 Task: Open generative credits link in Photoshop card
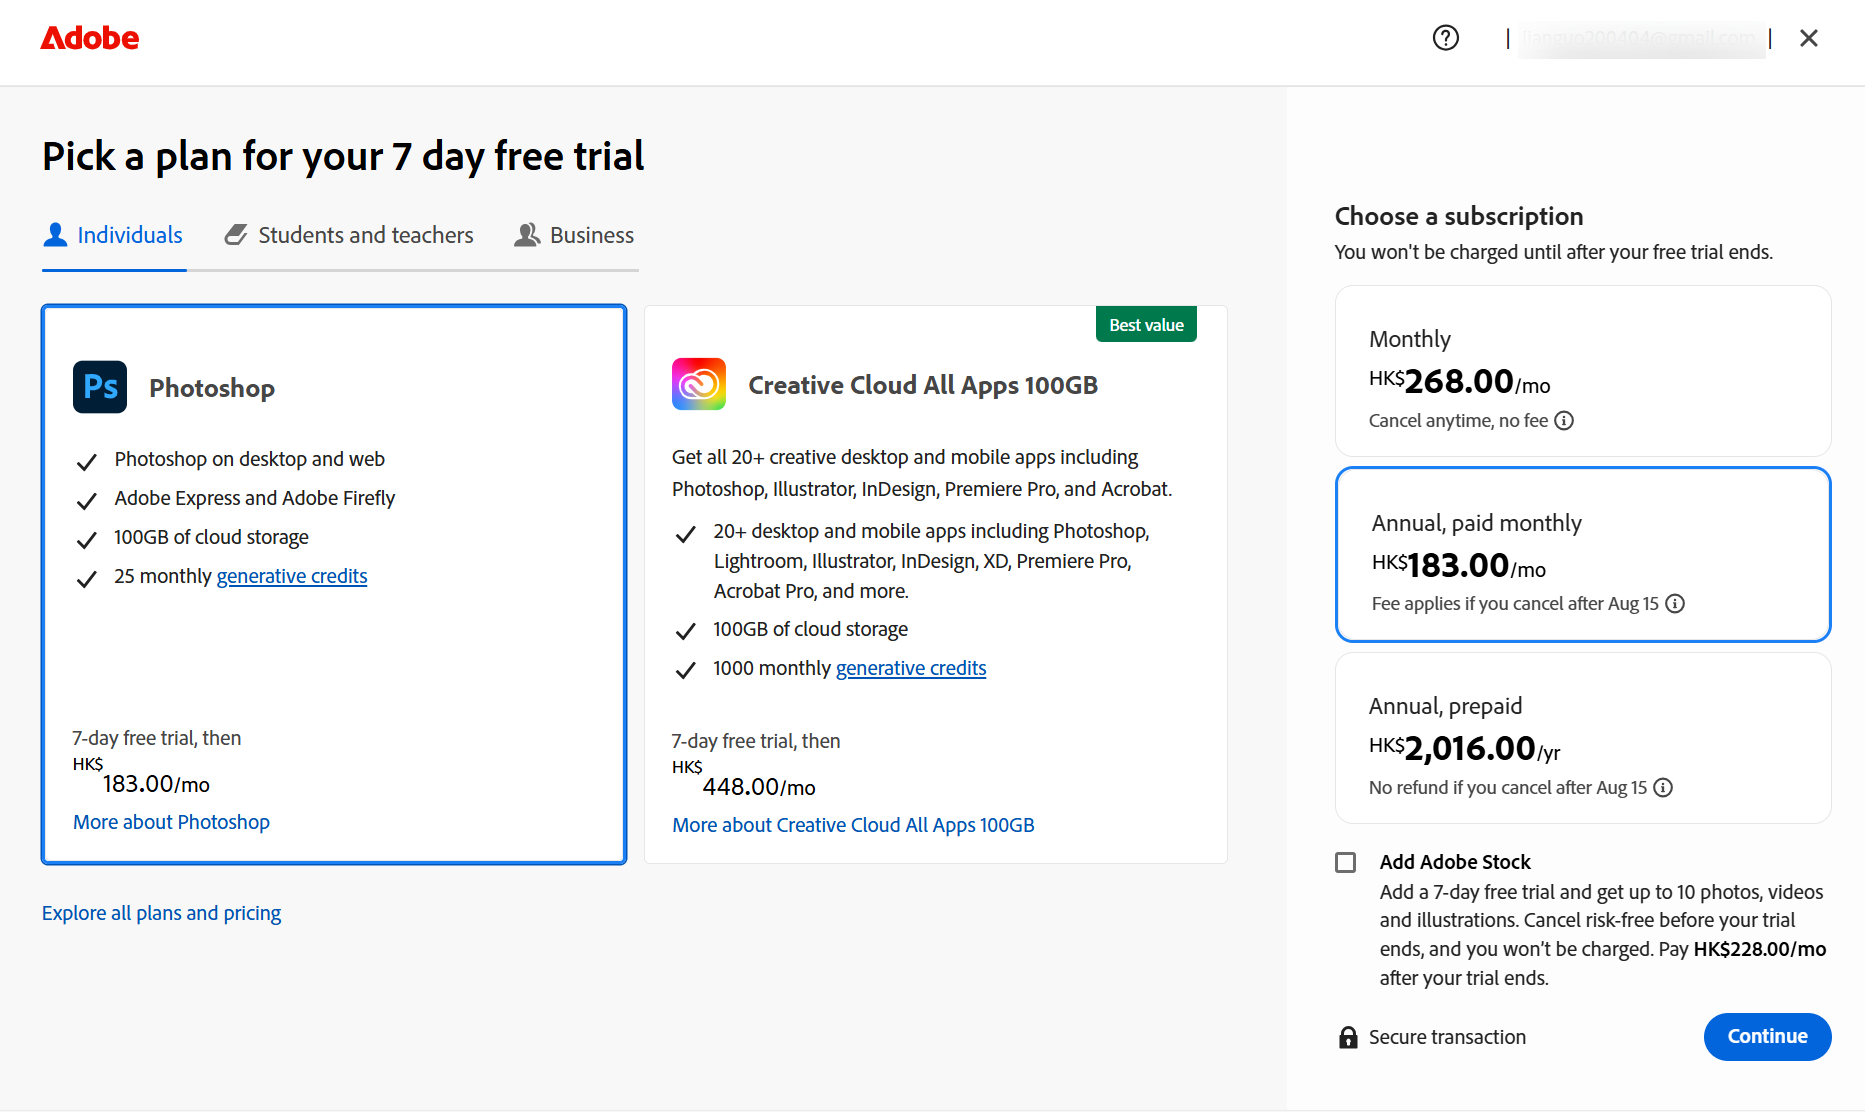pyautogui.click(x=292, y=576)
